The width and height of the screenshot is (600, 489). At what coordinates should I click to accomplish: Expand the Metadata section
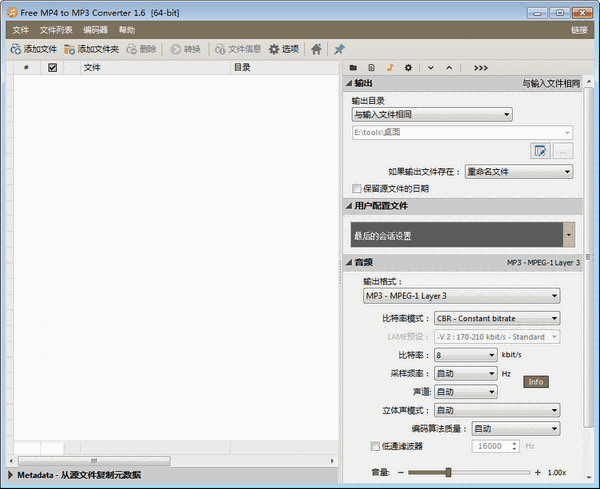11,475
